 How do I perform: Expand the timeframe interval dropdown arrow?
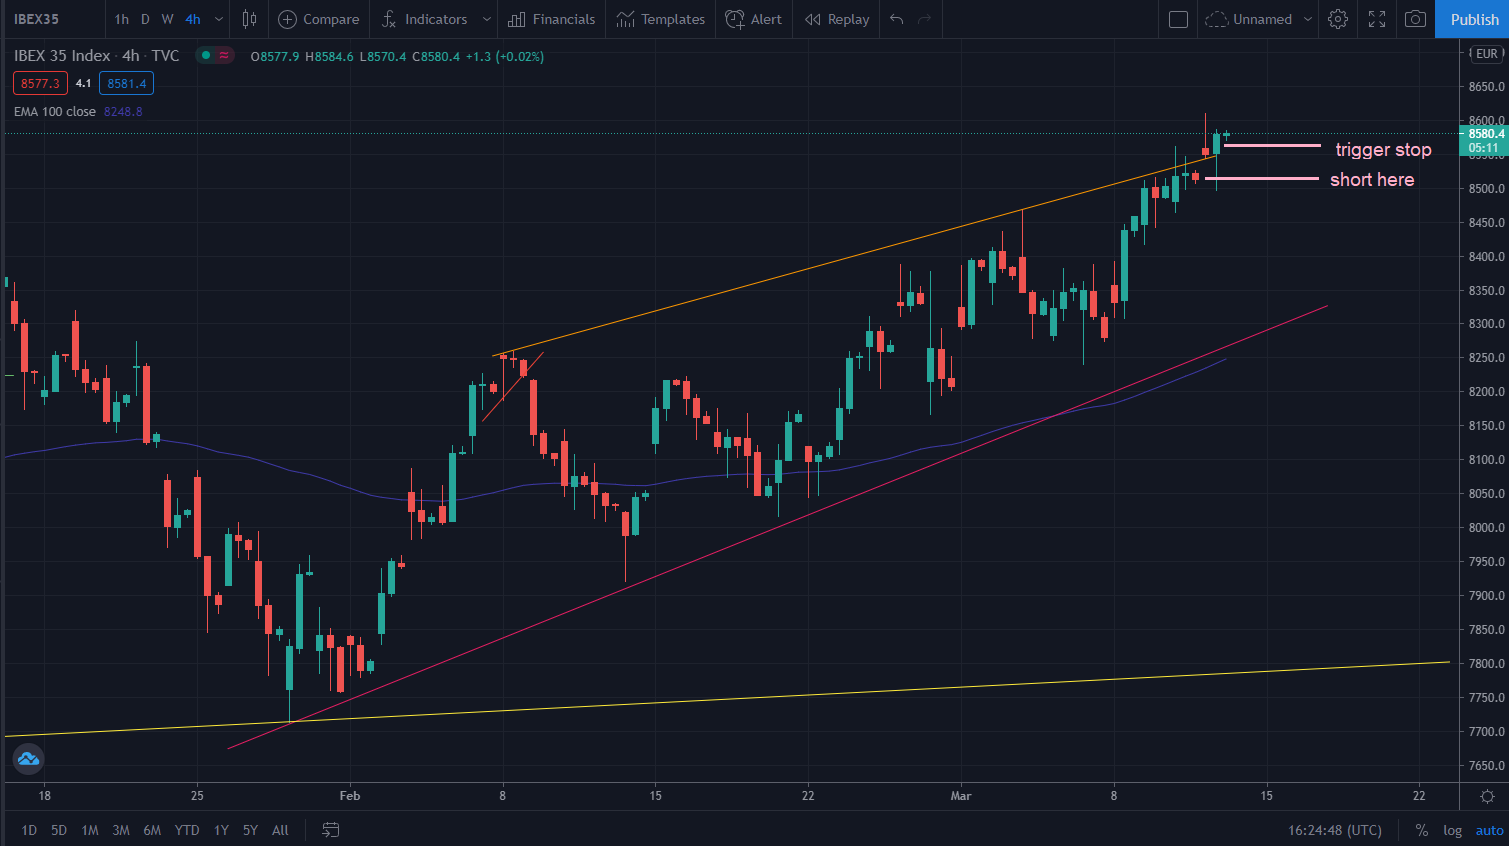tap(219, 19)
